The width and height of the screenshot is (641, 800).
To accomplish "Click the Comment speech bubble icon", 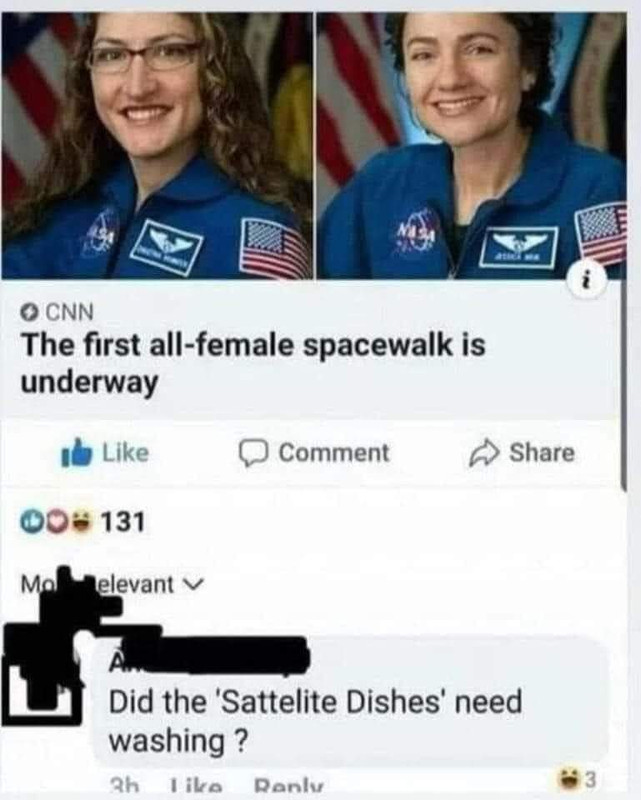I will pos(254,454).
